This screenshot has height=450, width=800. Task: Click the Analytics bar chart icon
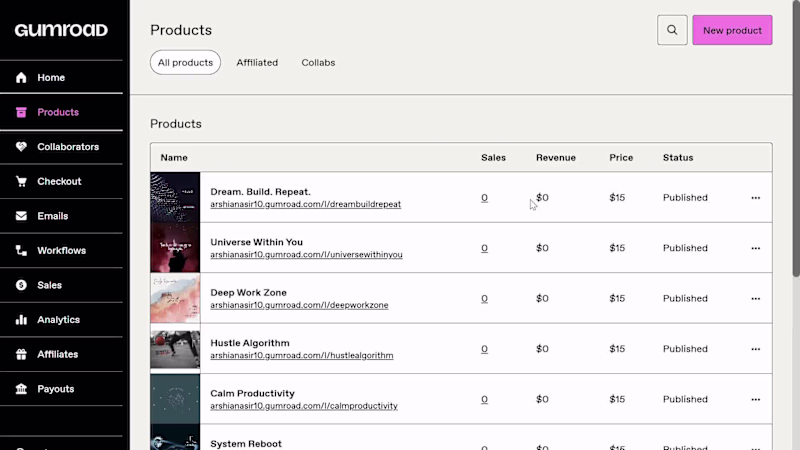coord(21,320)
